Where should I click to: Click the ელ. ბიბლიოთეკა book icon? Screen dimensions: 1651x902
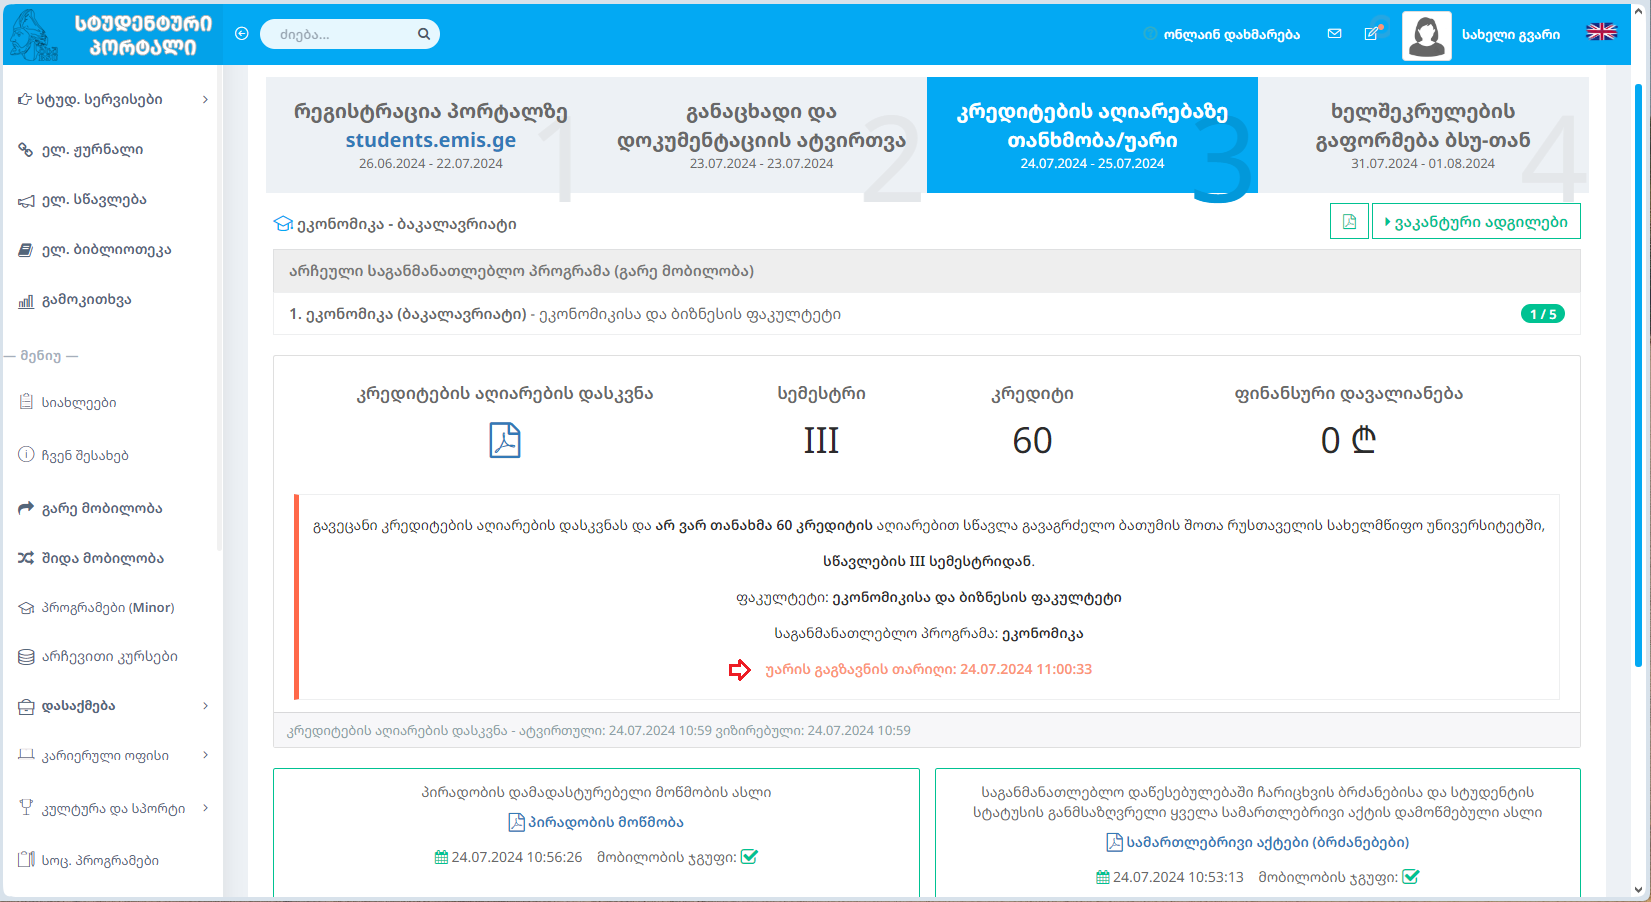(26, 250)
